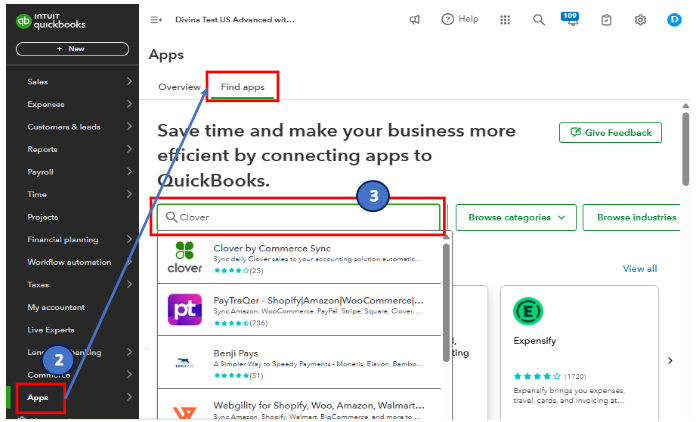Image resolution: width=699 pixels, height=422 pixels.
Task: Click the Expensify star rating
Action: (x=537, y=377)
